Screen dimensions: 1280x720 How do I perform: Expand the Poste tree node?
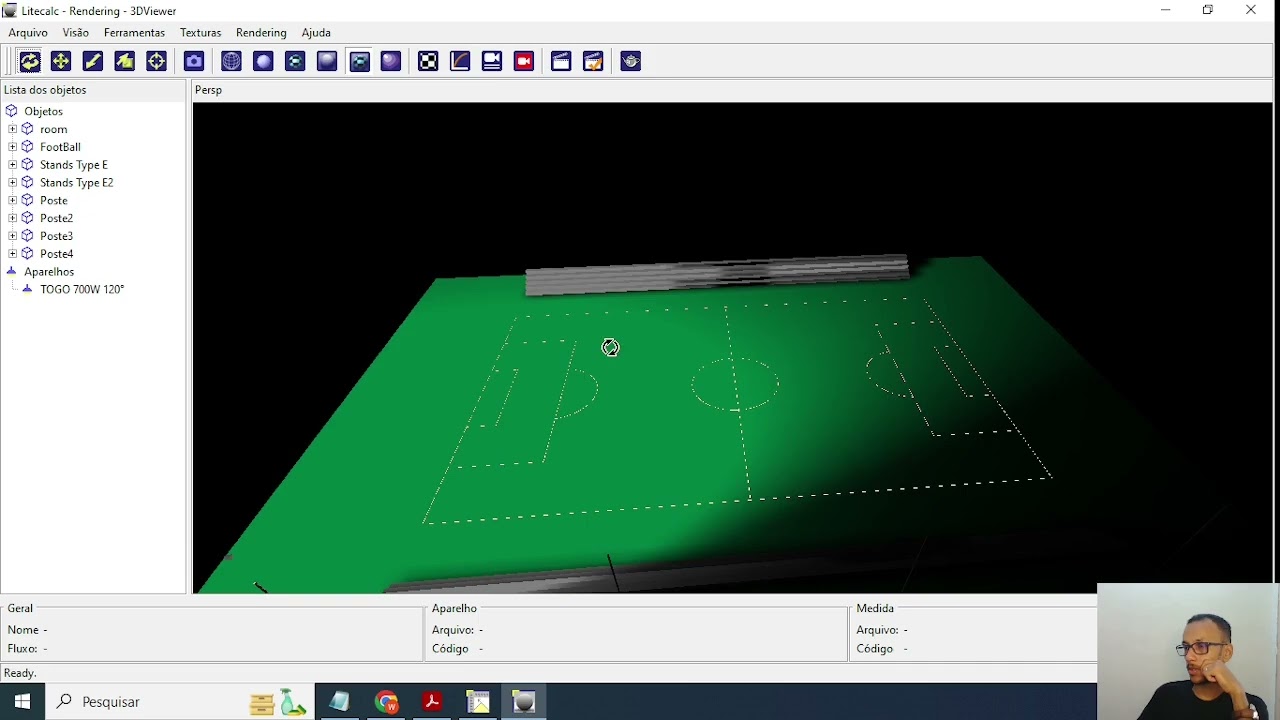click(x=12, y=200)
